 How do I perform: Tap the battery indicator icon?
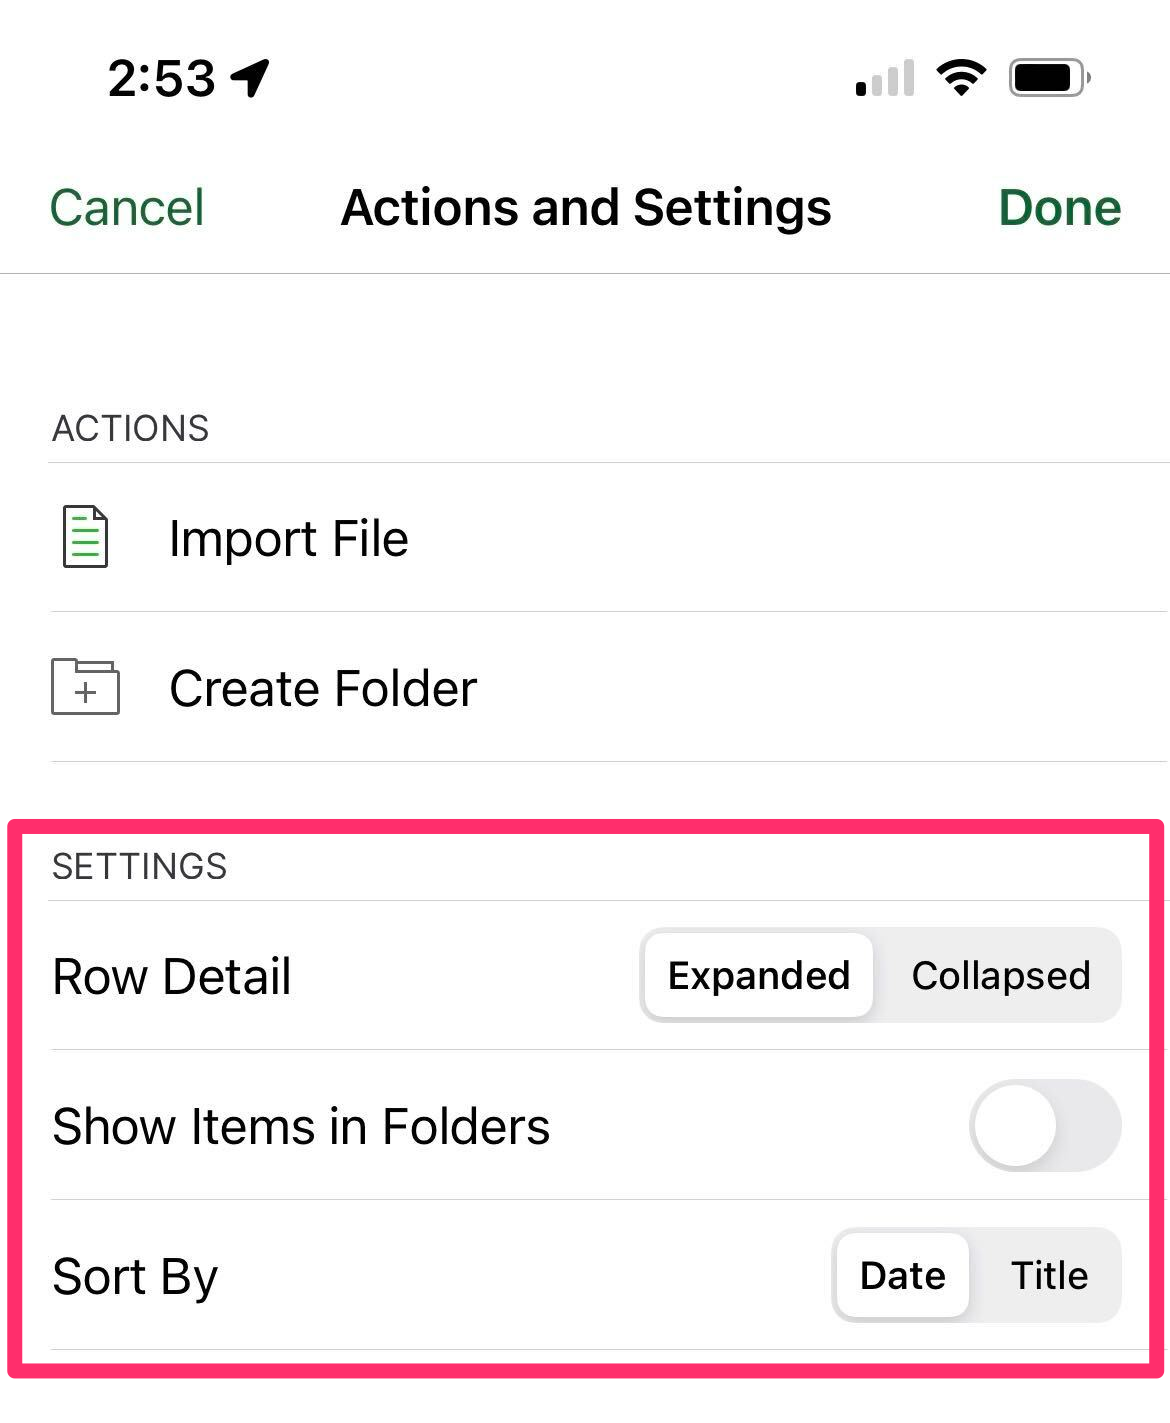pyautogui.click(x=1049, y=77)
